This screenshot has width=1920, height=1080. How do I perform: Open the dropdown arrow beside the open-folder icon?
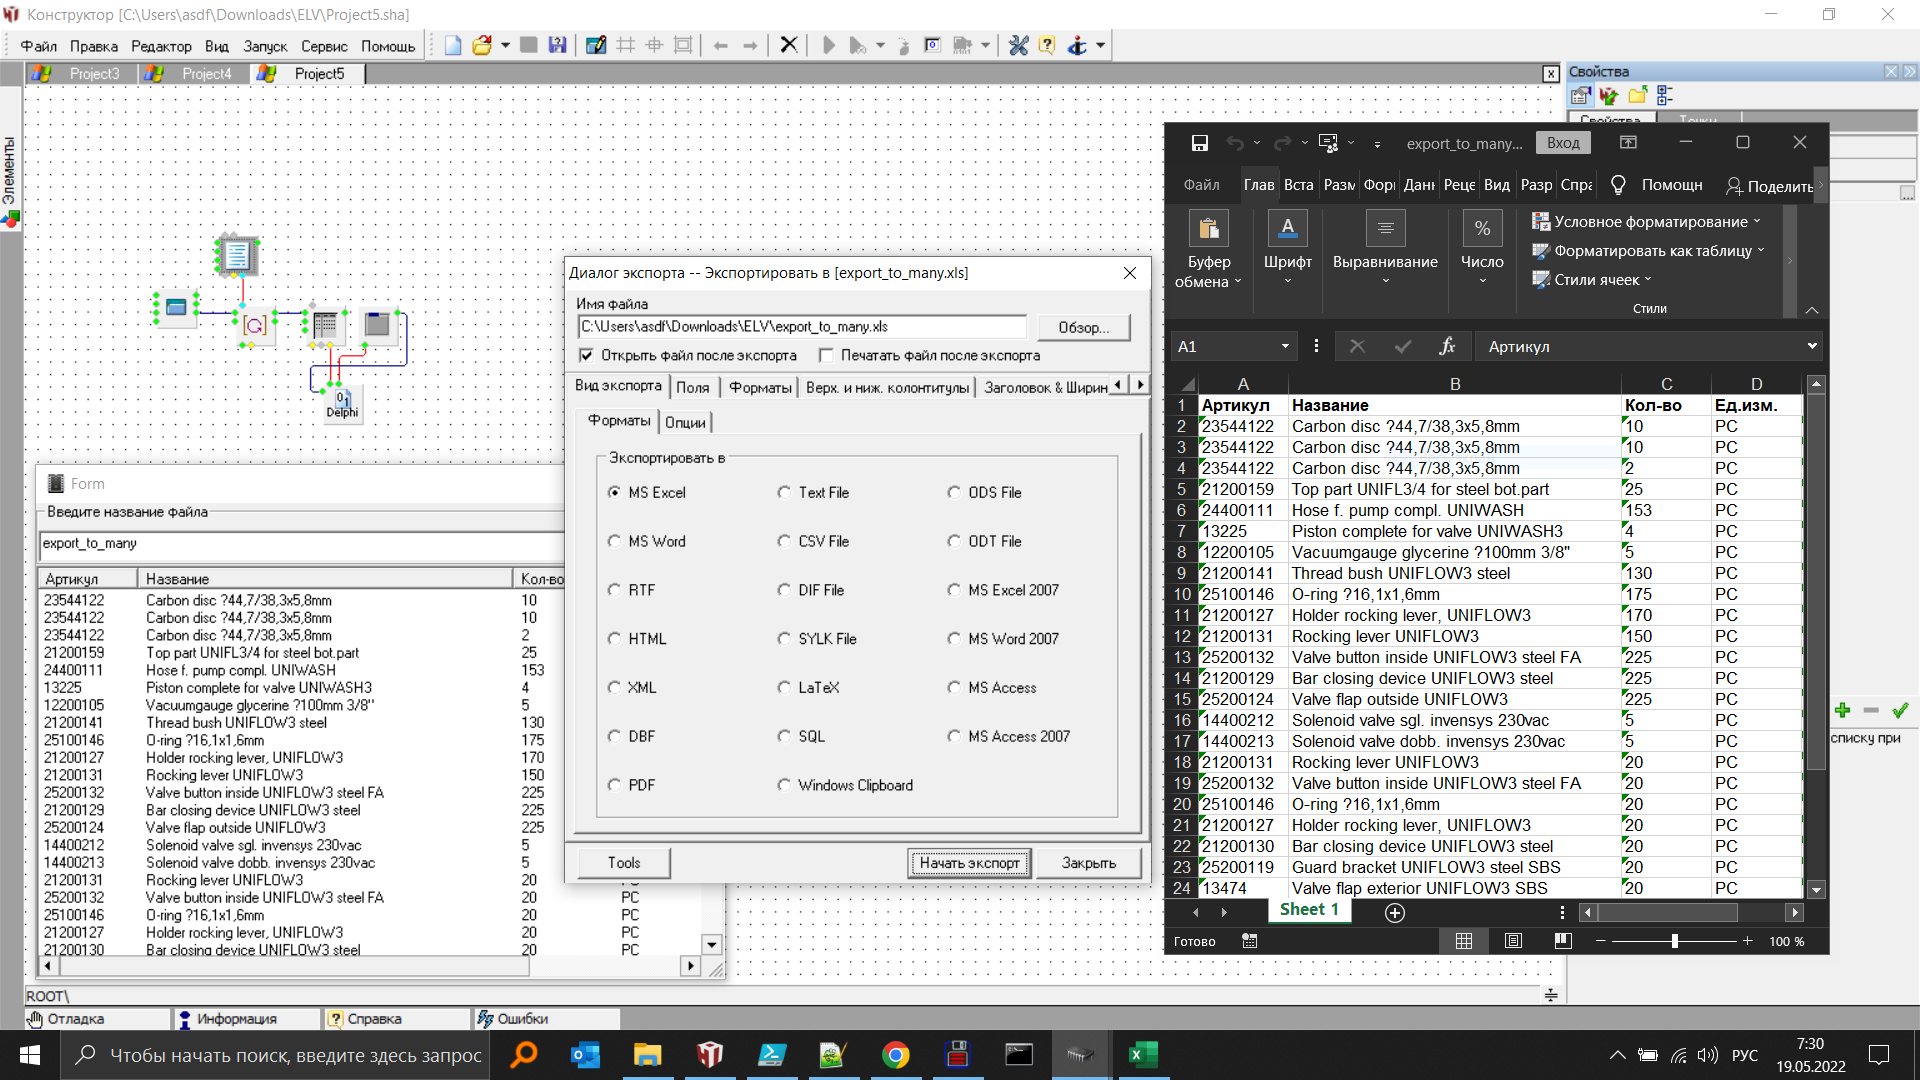tap(505, 45)
